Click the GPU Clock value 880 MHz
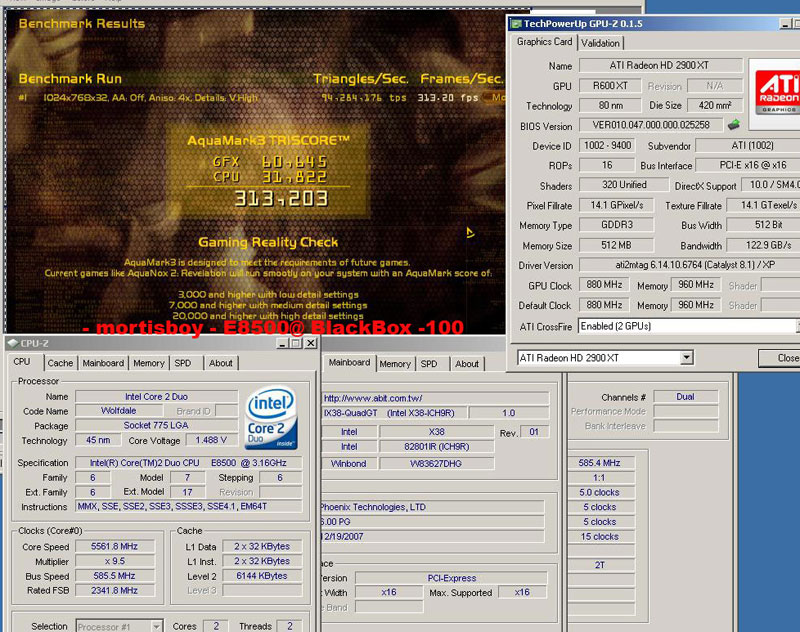The image size is (800, 632). (604, 285)
